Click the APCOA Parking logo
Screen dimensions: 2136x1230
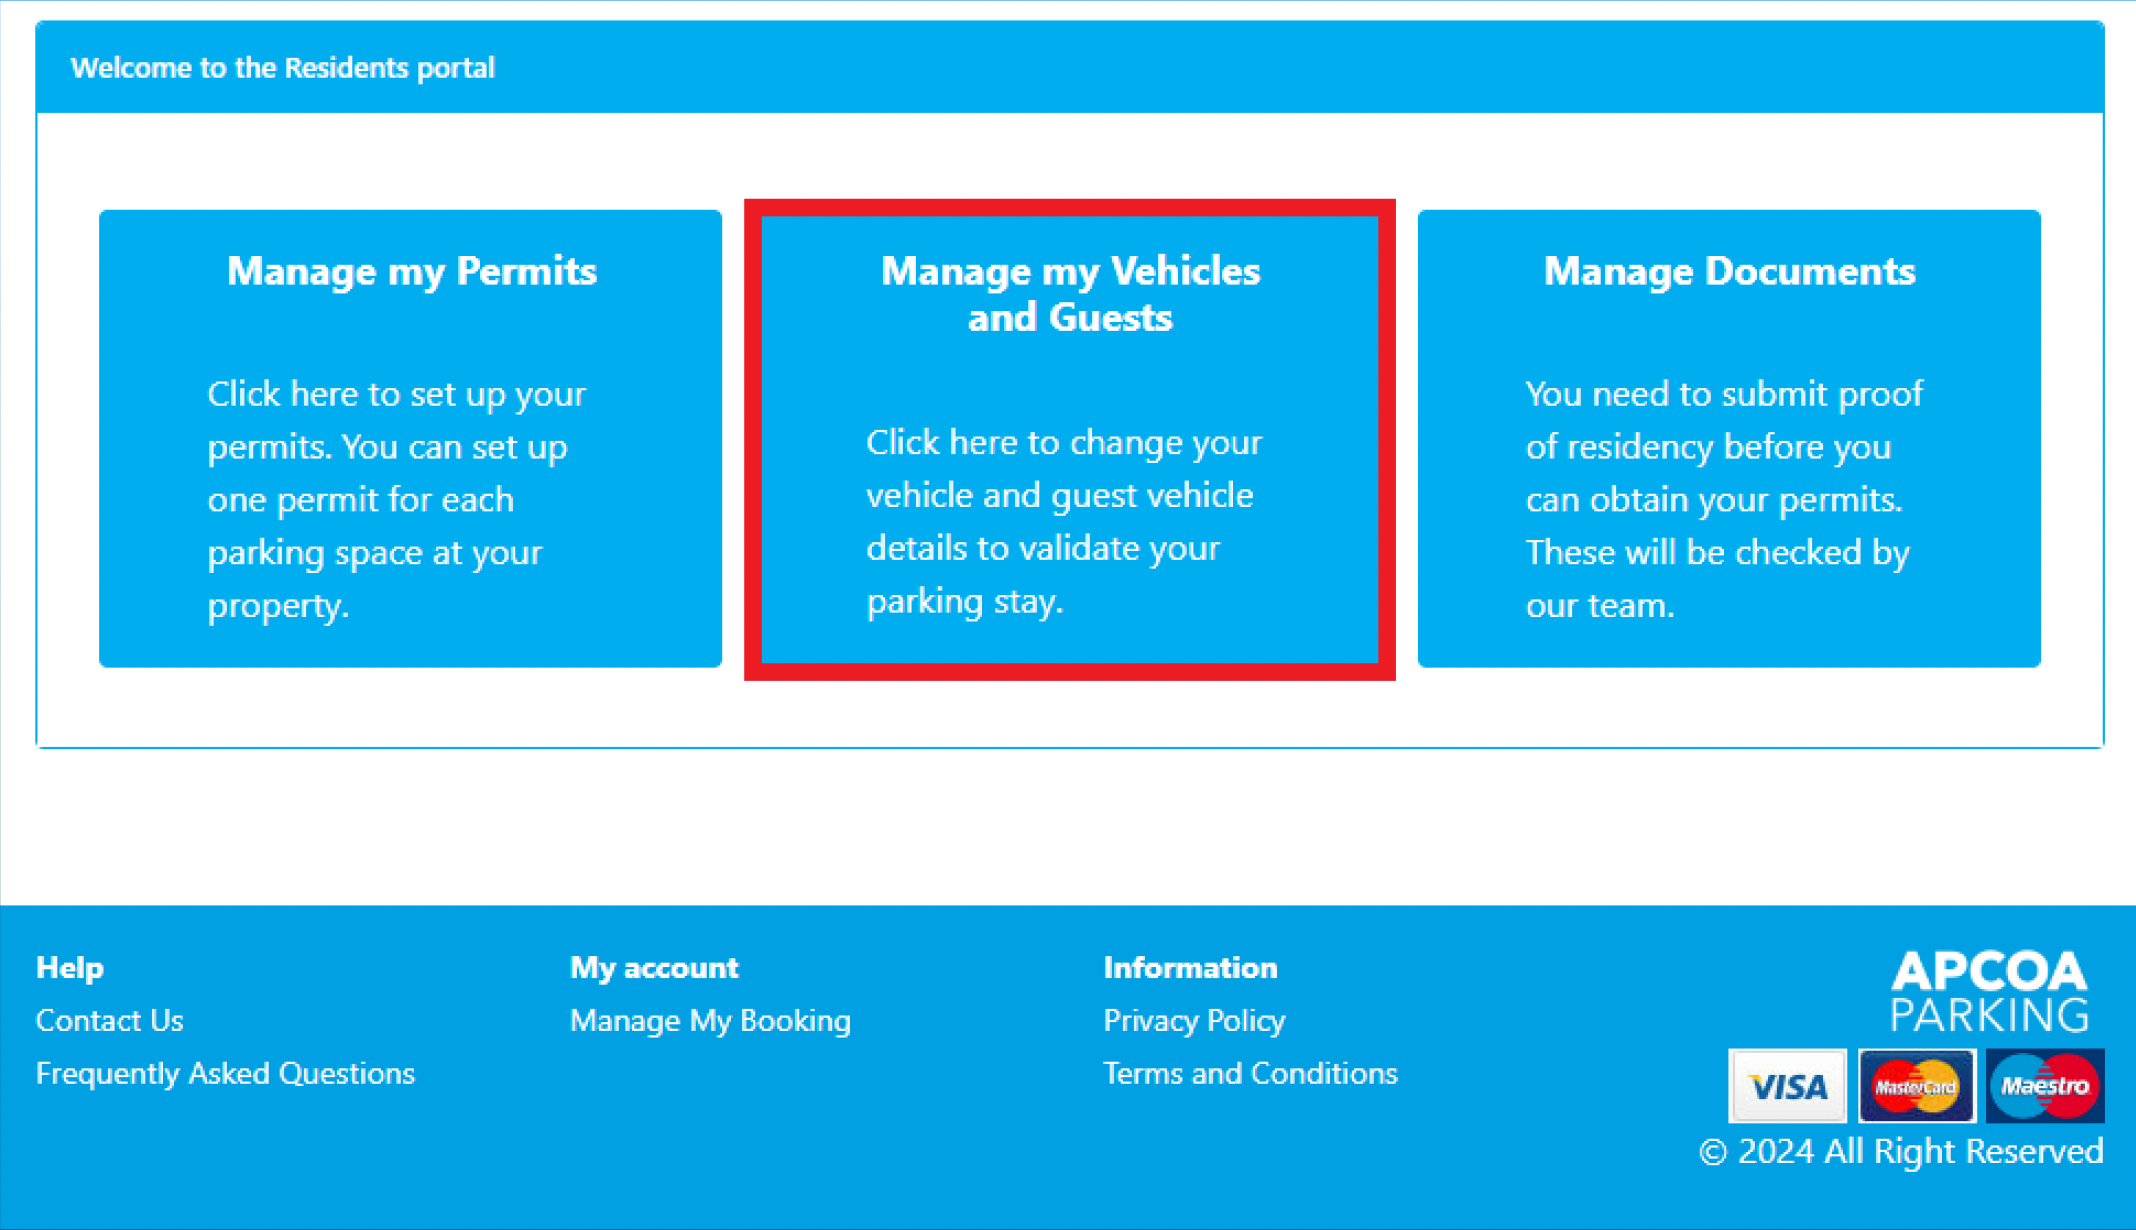click(x=1989, y=990)
